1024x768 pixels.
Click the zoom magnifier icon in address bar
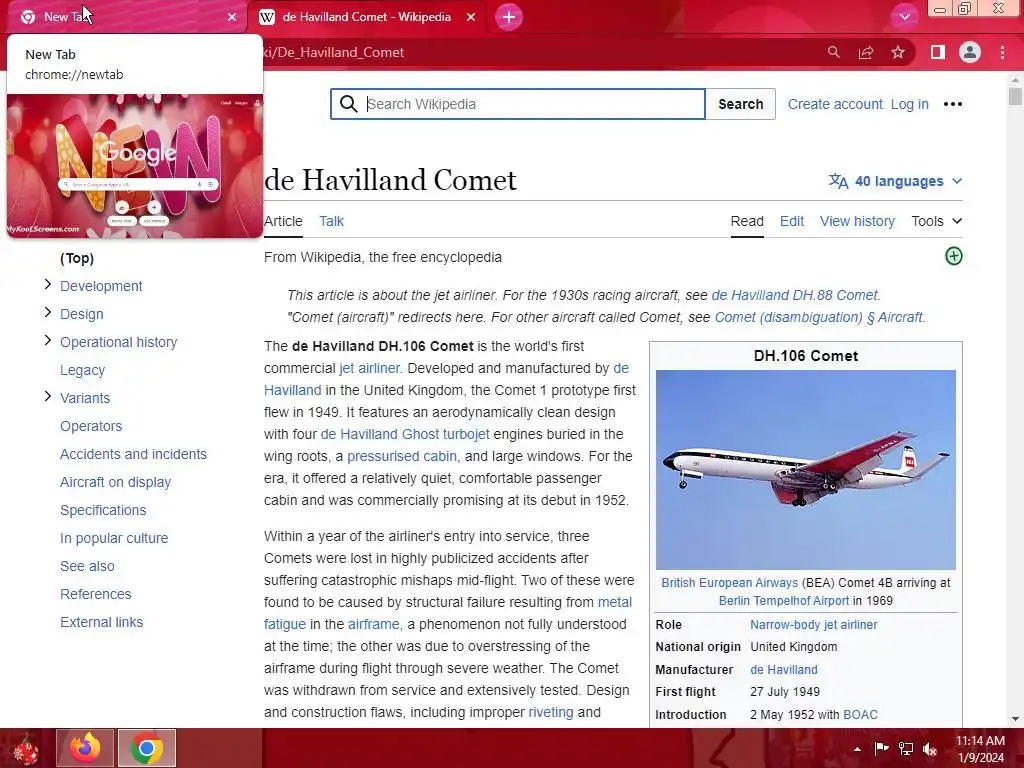point(833,52)
